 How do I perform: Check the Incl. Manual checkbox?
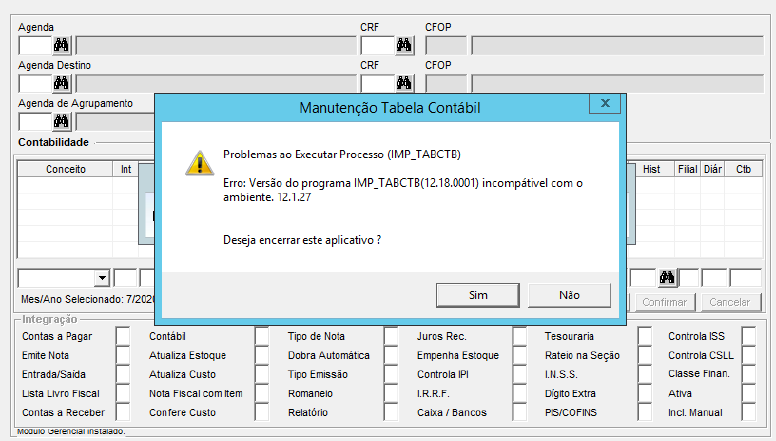click(x=749, y=412)
